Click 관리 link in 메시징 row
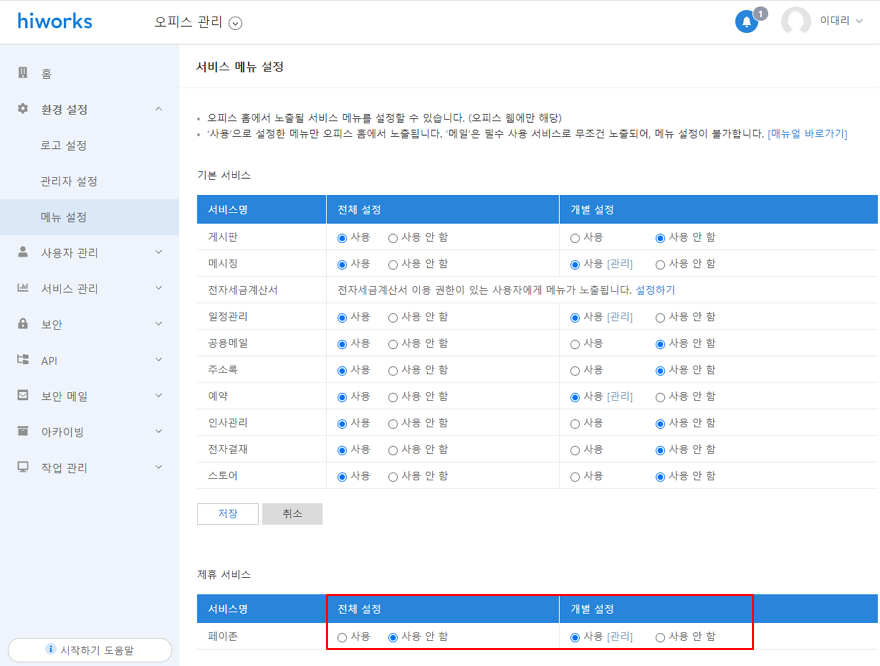 620,264
